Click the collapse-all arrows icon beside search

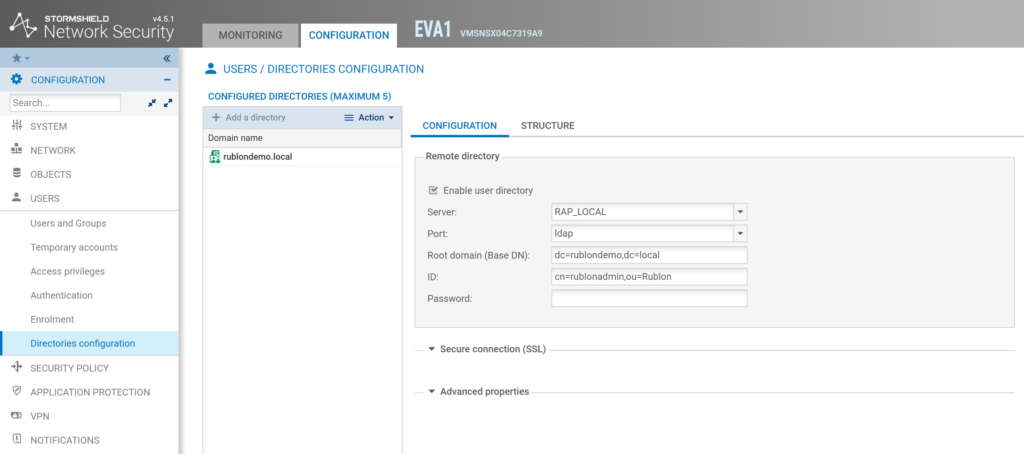[152, 103]
